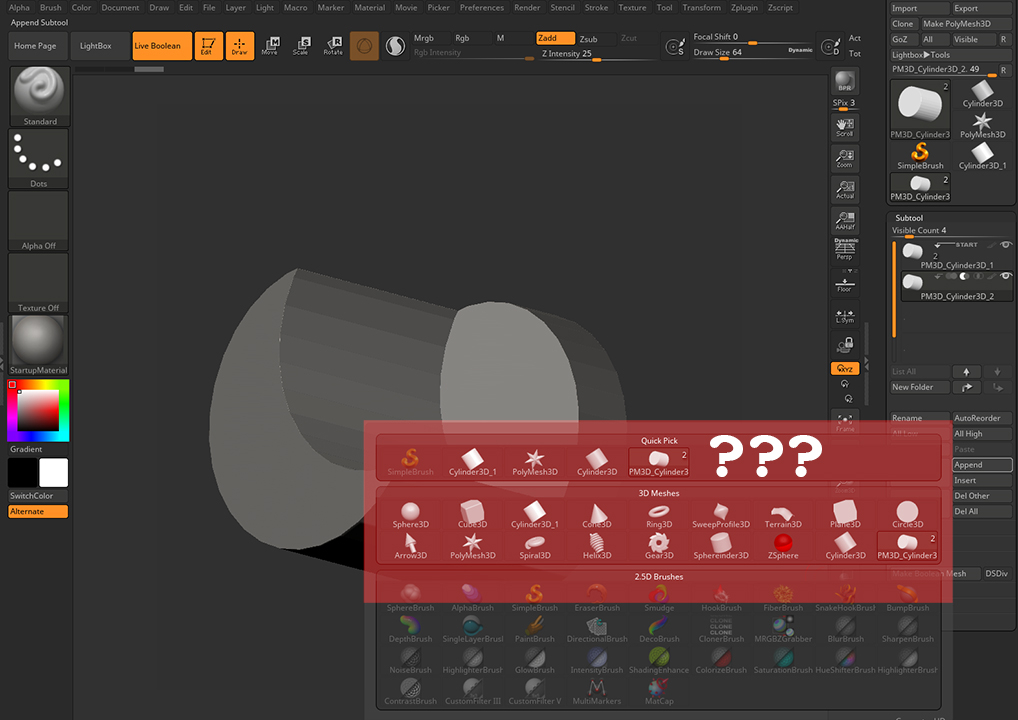The image size is (1018, 720).
Task: Click the Insert subtool button
Action: tap(982, 480)
